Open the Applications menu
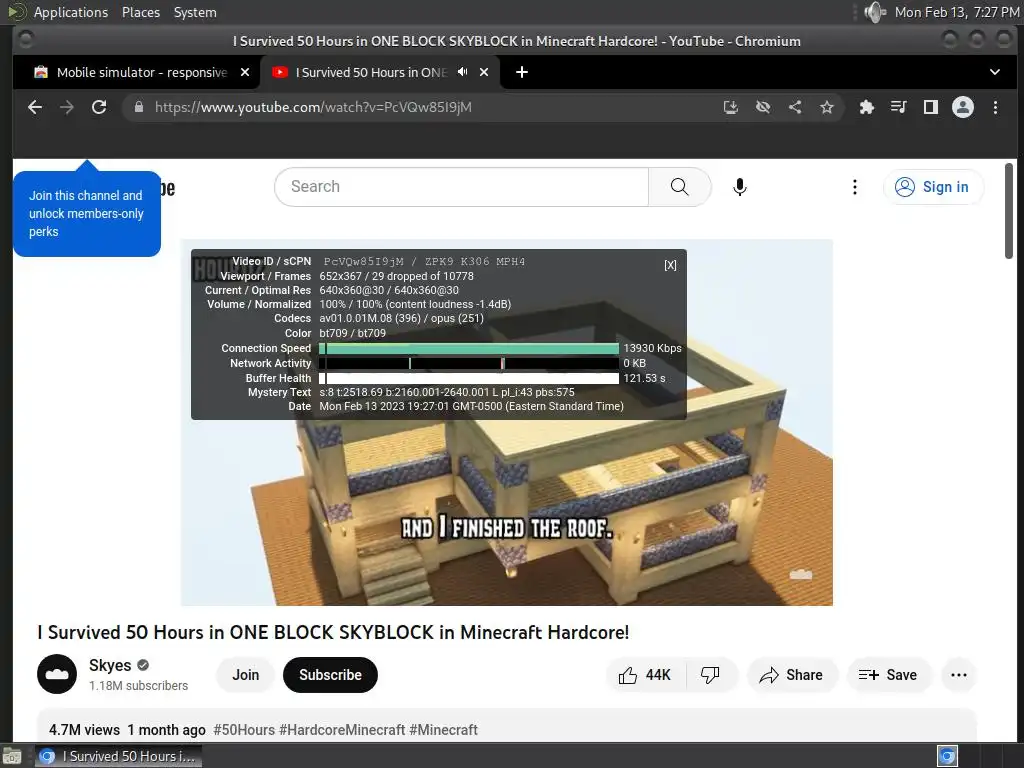This screenshot has width=1024, height=768. coord(71,12)
